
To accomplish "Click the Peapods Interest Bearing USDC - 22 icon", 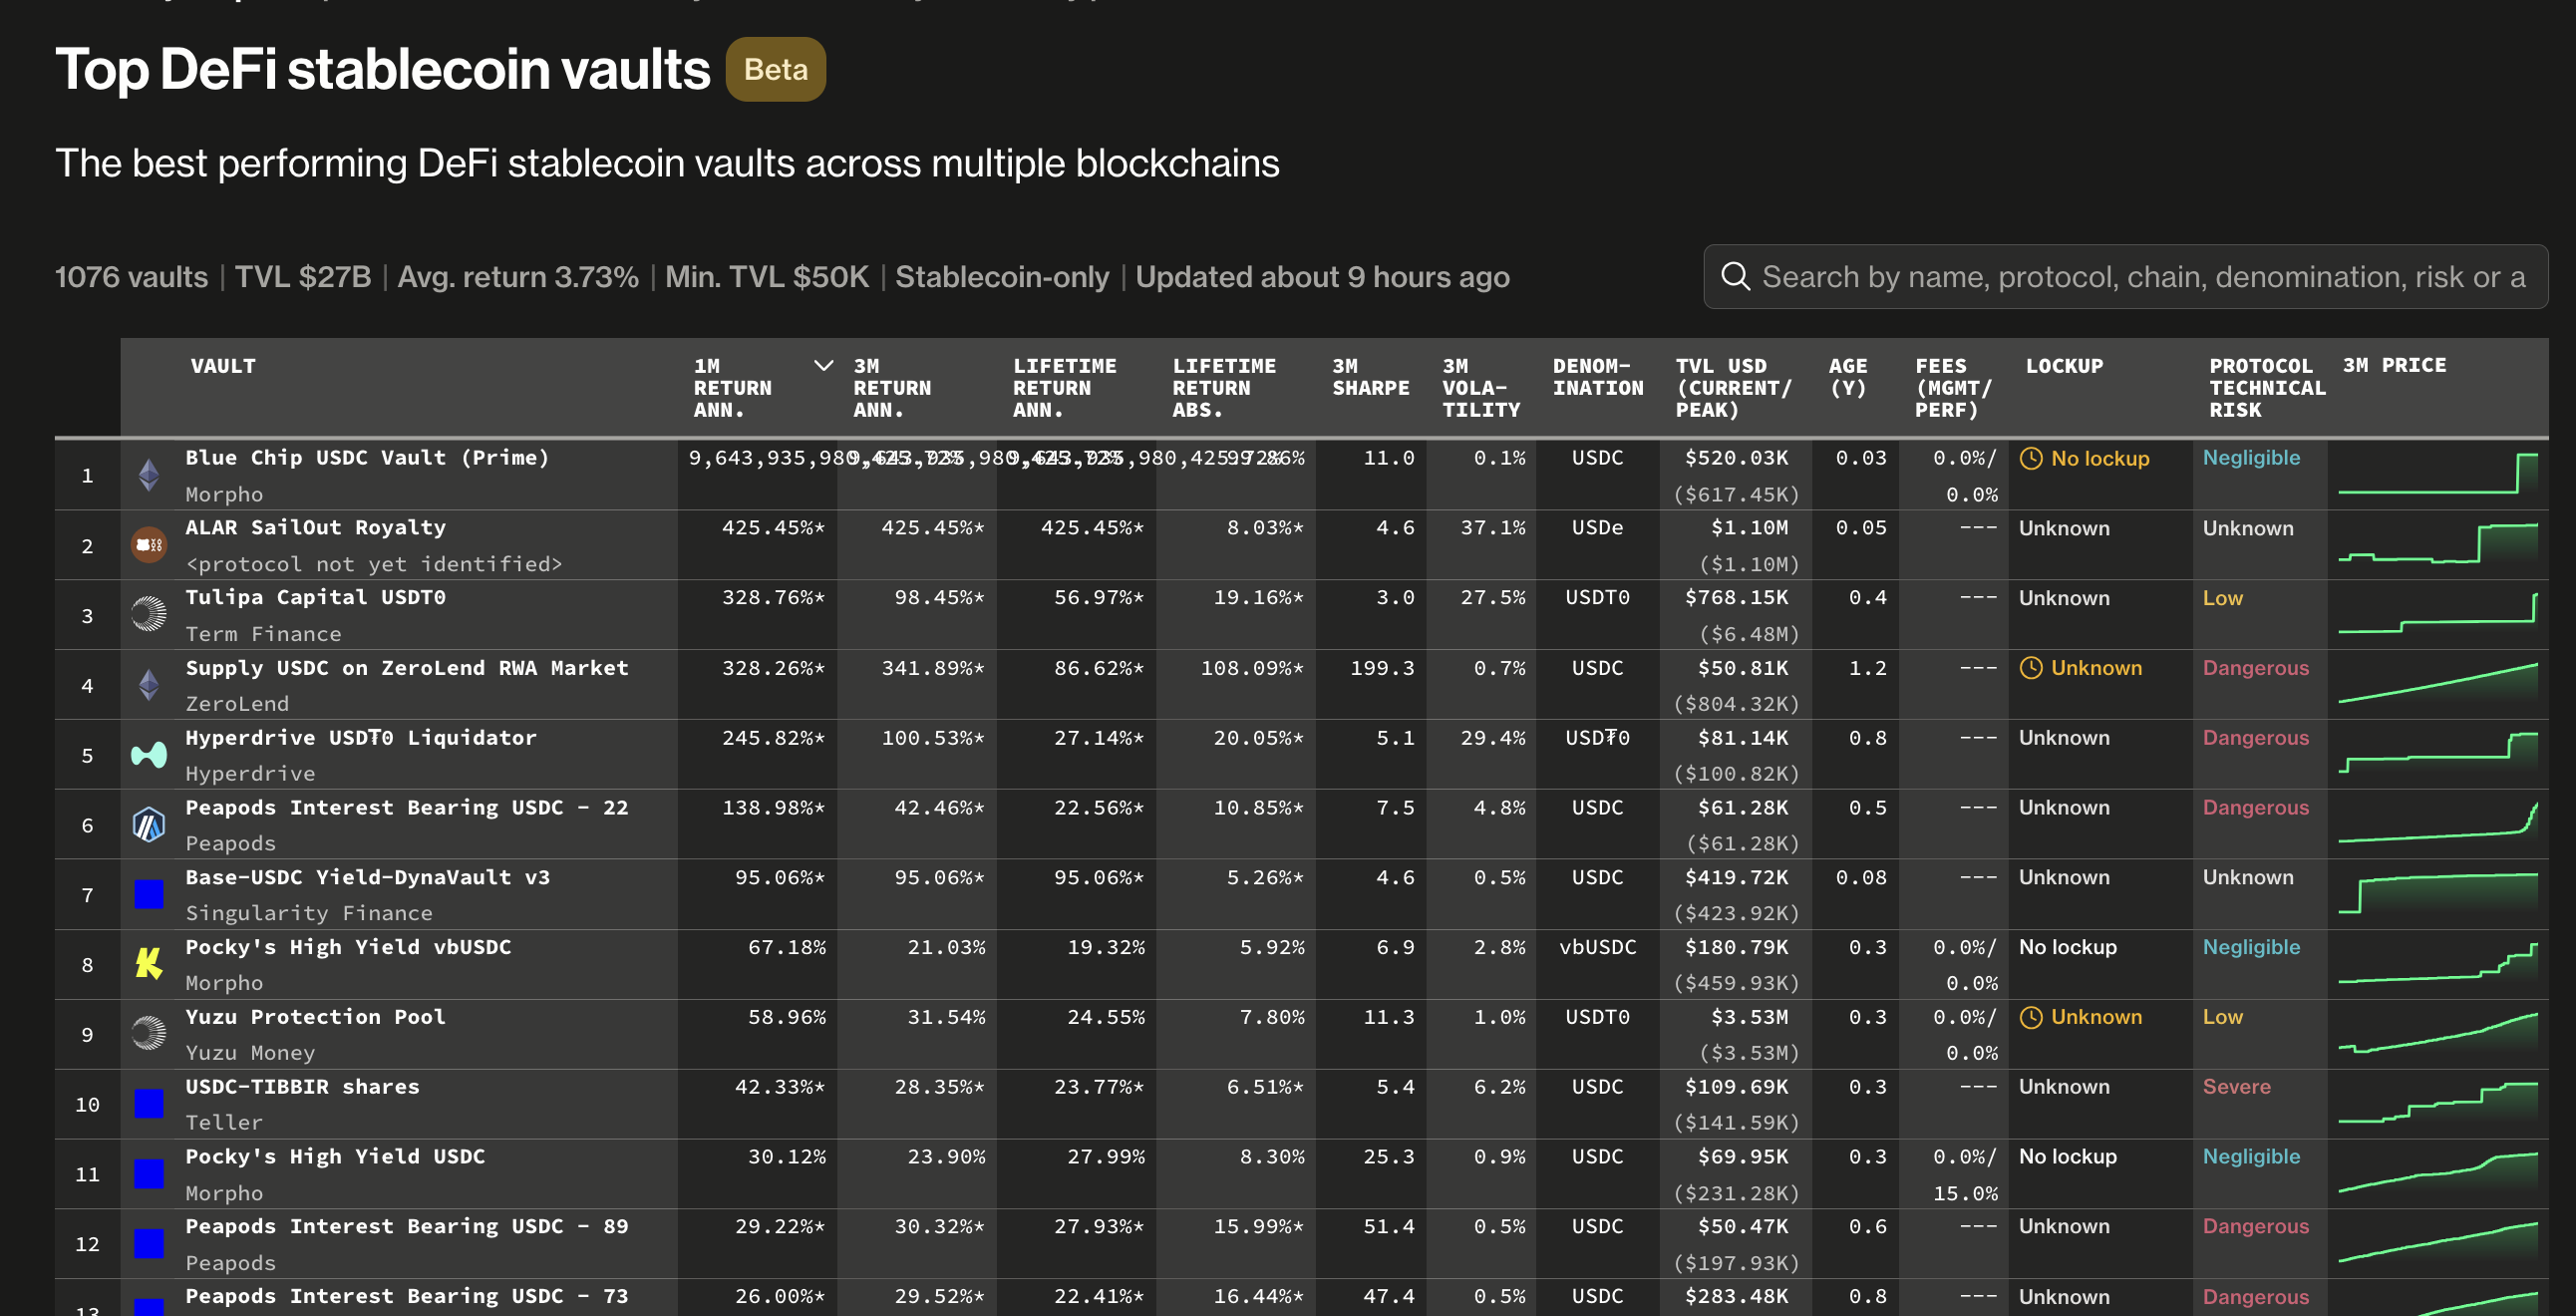I will [x=149, y=824].
